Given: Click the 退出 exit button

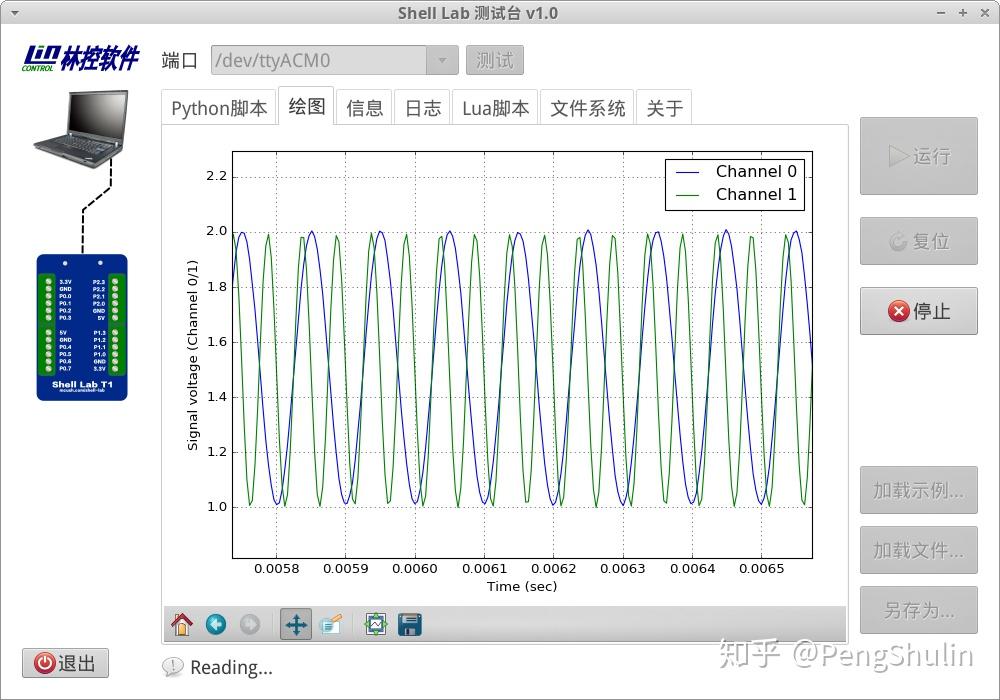Looking at the screenshot, I should (65, 662).
